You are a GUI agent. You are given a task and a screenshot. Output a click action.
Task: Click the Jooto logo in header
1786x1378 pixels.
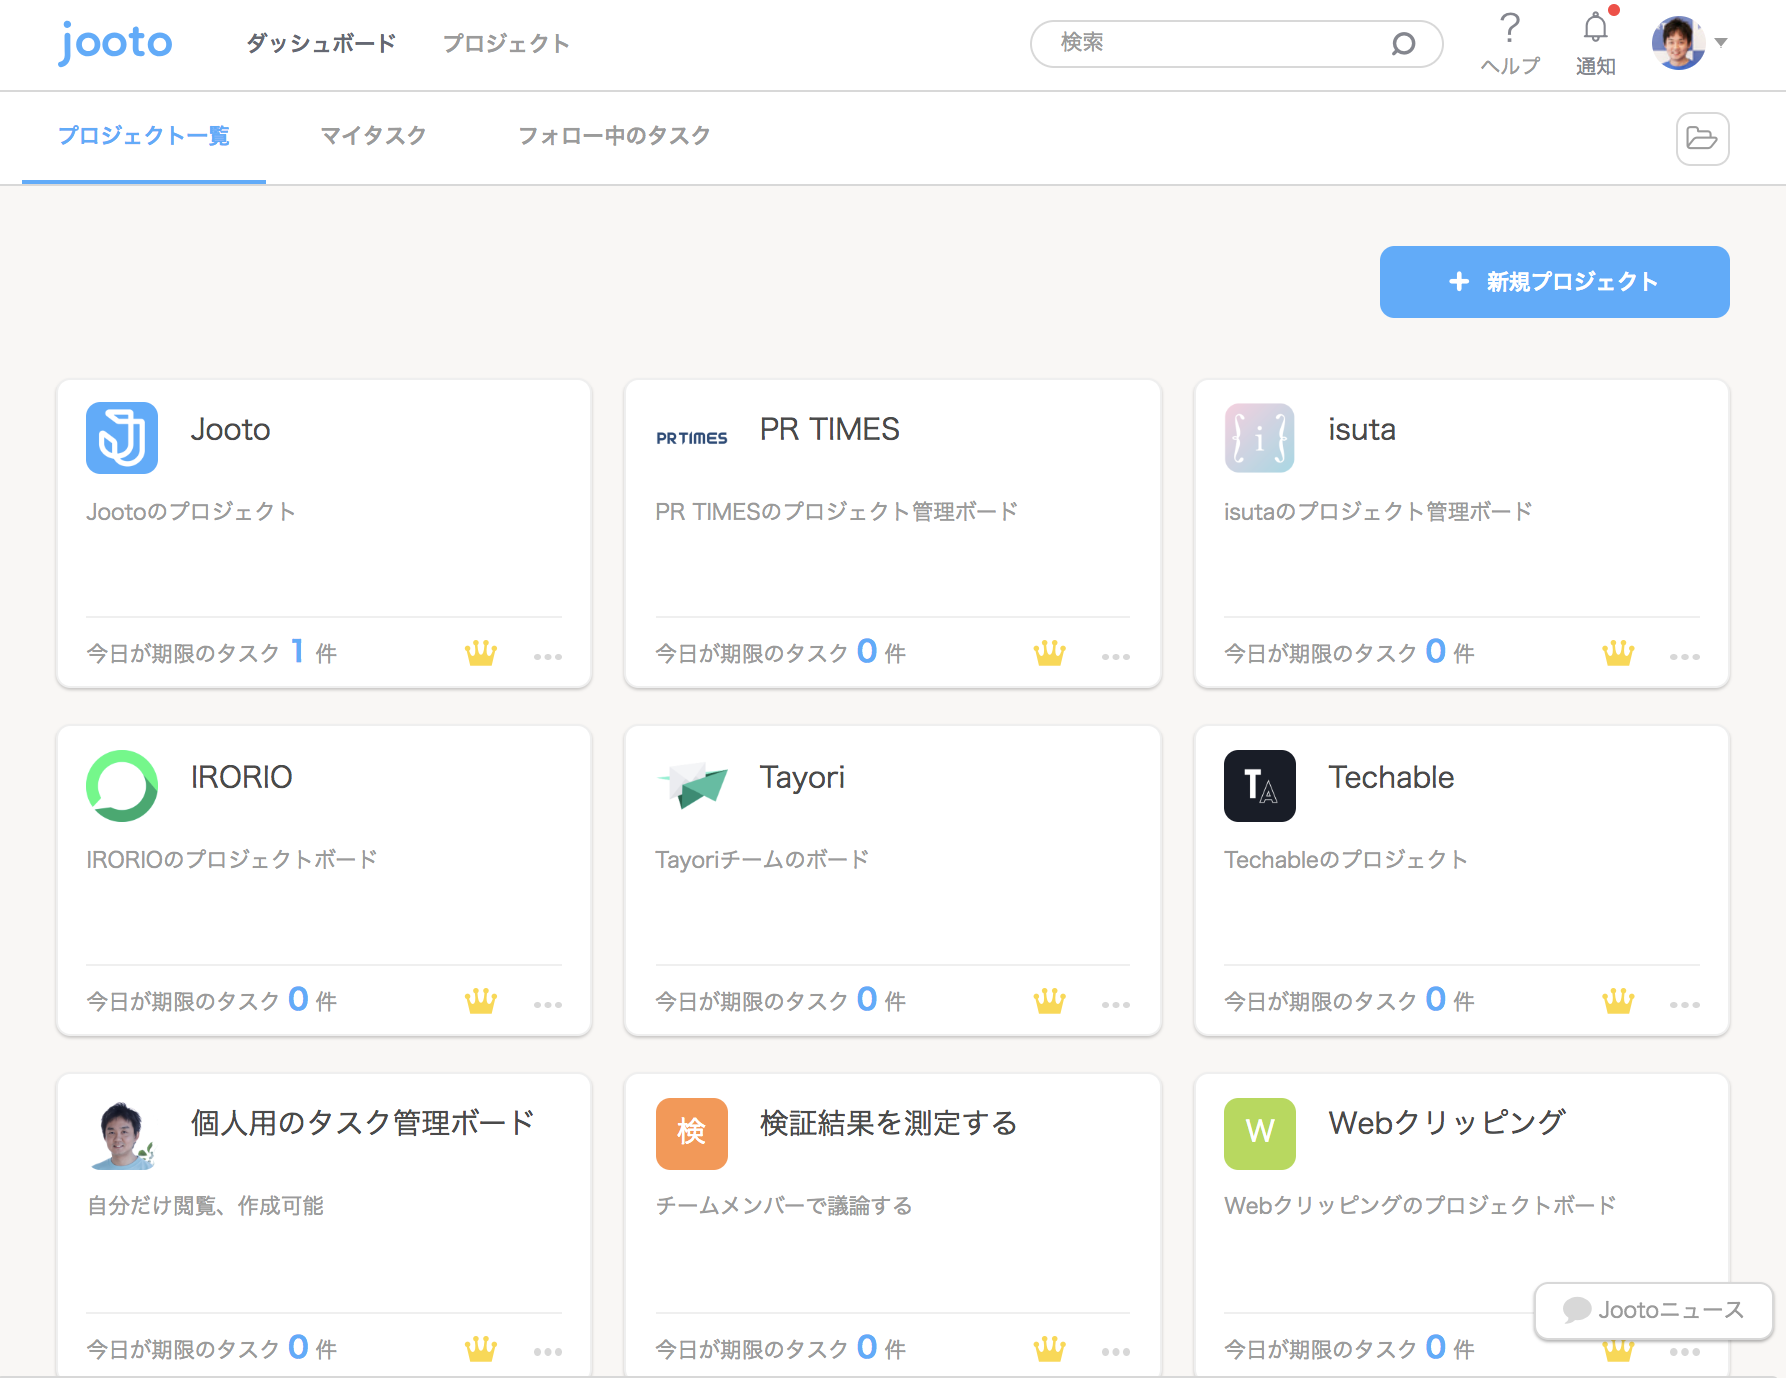point(115,43)
